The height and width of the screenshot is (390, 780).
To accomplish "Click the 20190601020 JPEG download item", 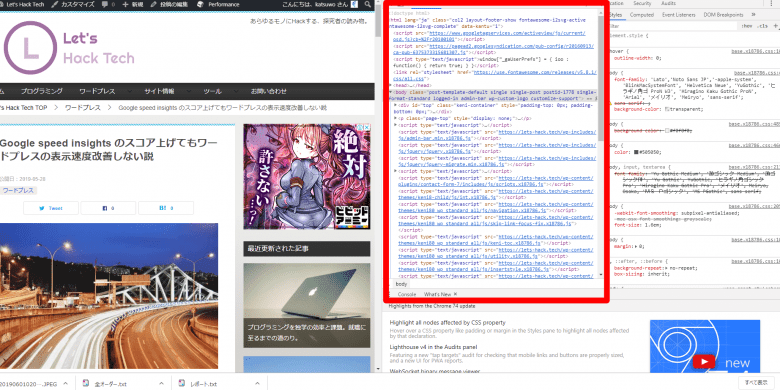I will click(29, 384).
